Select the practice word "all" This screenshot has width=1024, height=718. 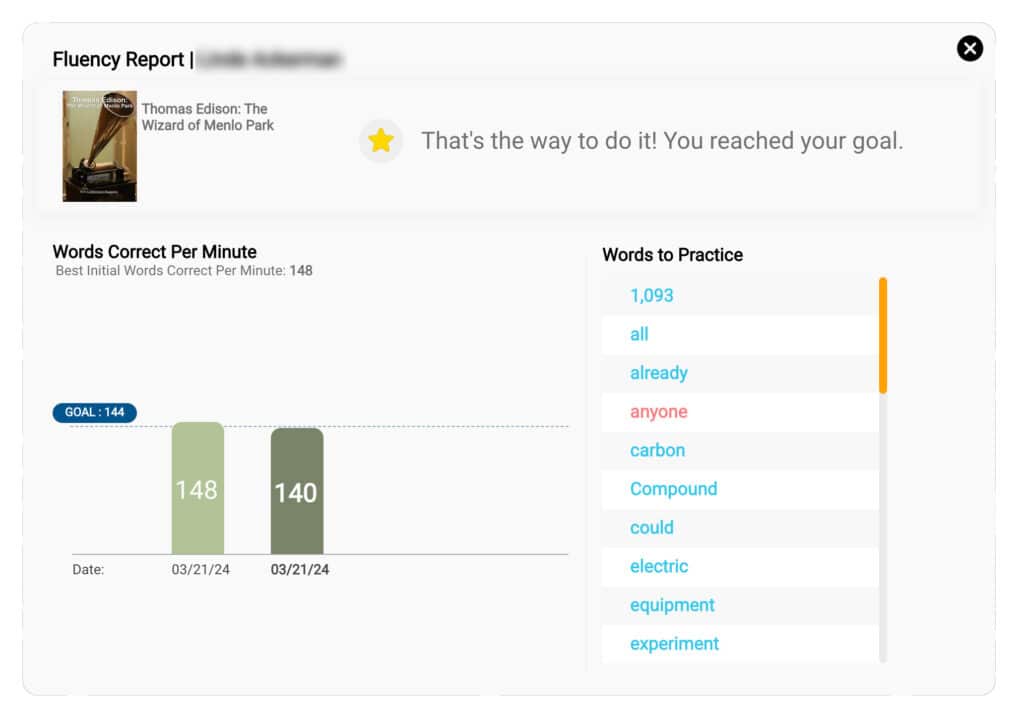[640, 334]
